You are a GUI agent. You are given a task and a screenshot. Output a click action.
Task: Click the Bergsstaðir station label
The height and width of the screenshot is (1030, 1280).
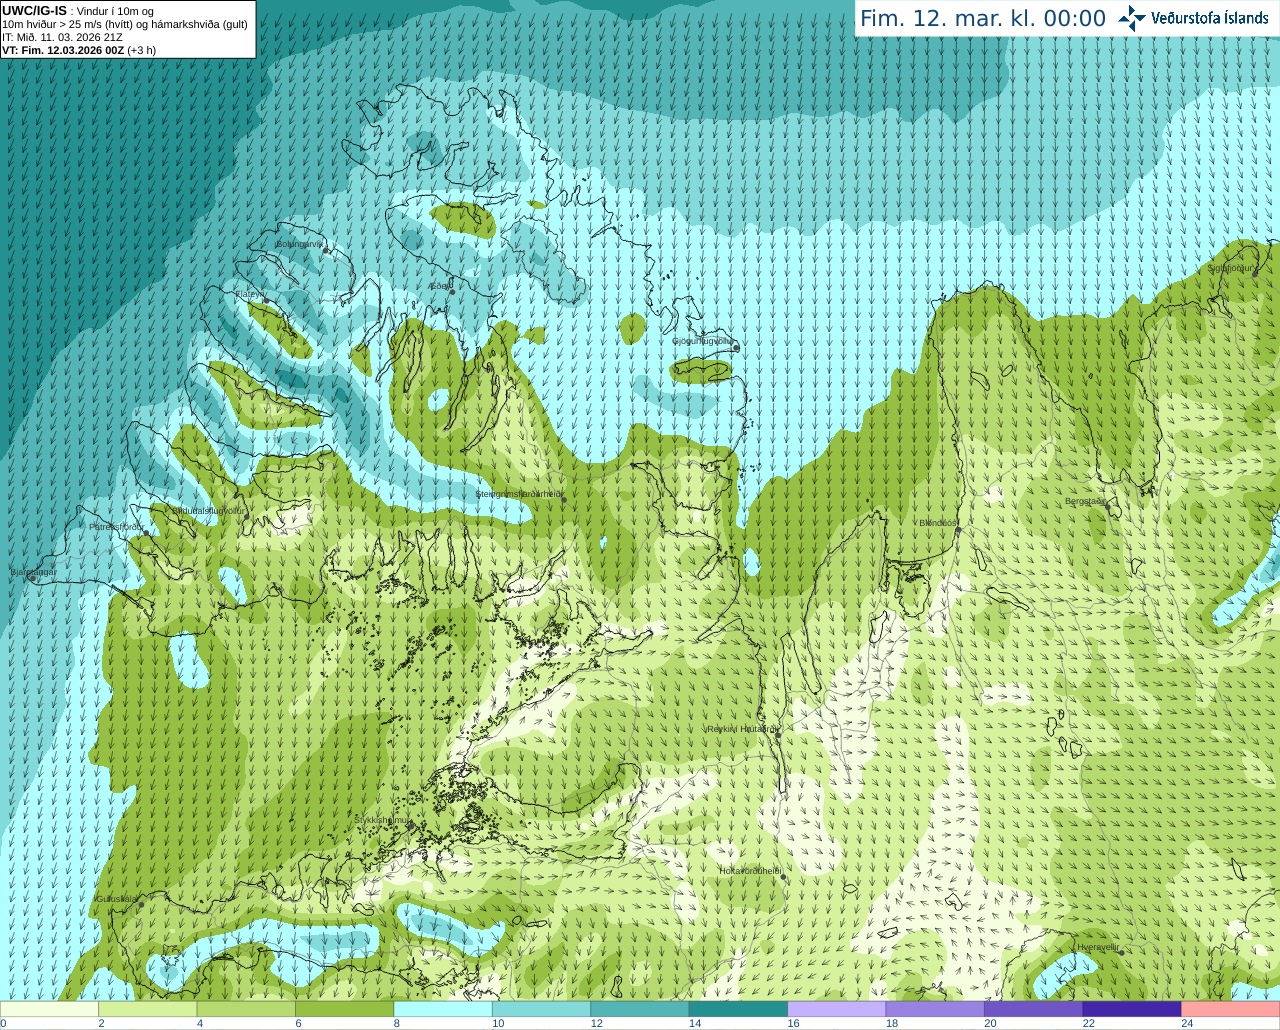pyautogui.click(x=1085, y=501)
